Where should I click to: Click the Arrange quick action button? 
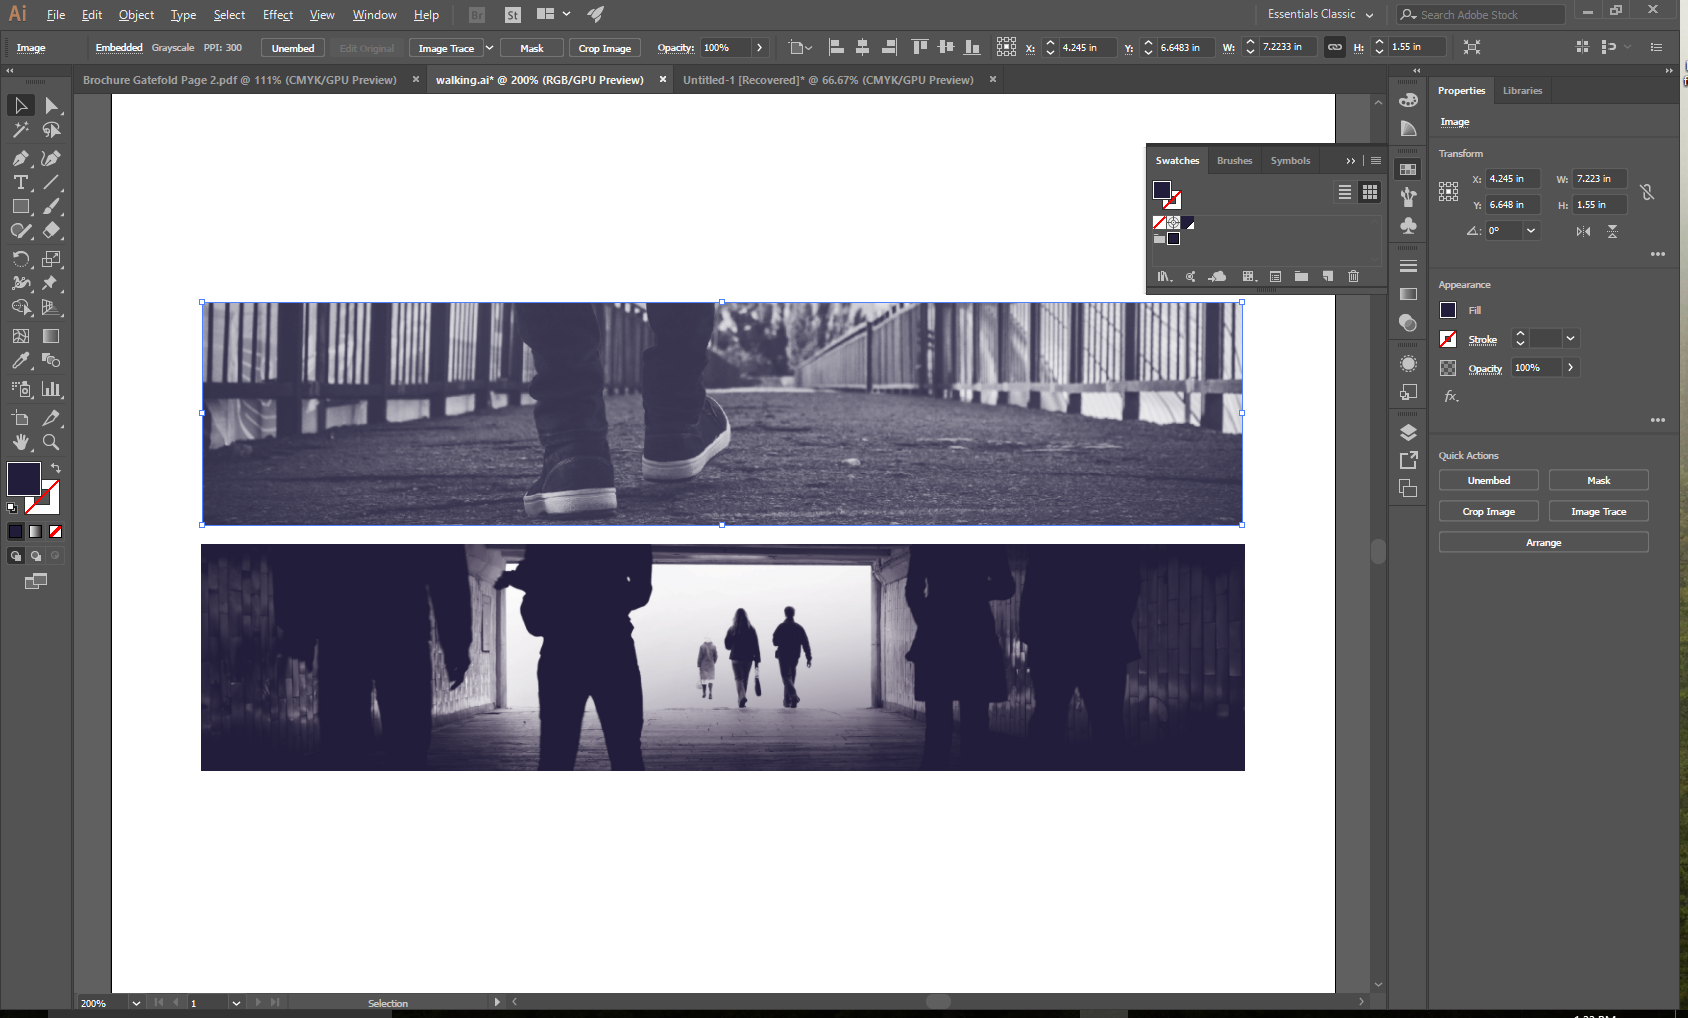[1544, 543]
